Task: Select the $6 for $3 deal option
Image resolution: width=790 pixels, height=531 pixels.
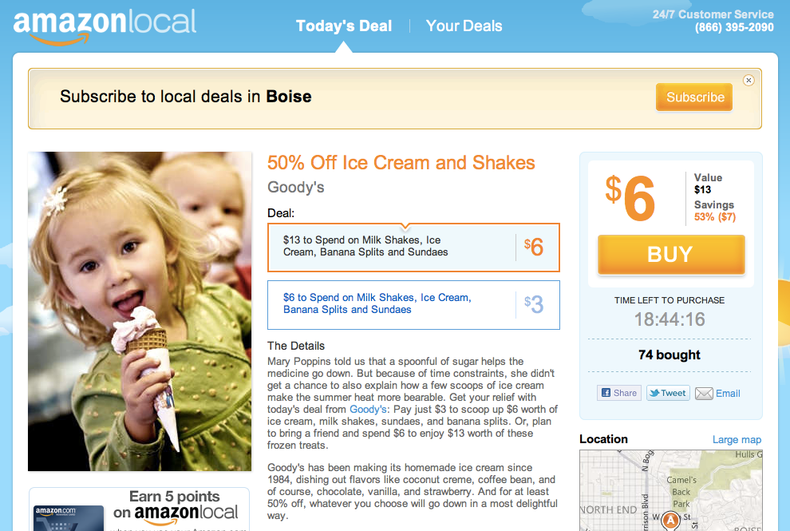Action: click(x=413, y=304)
